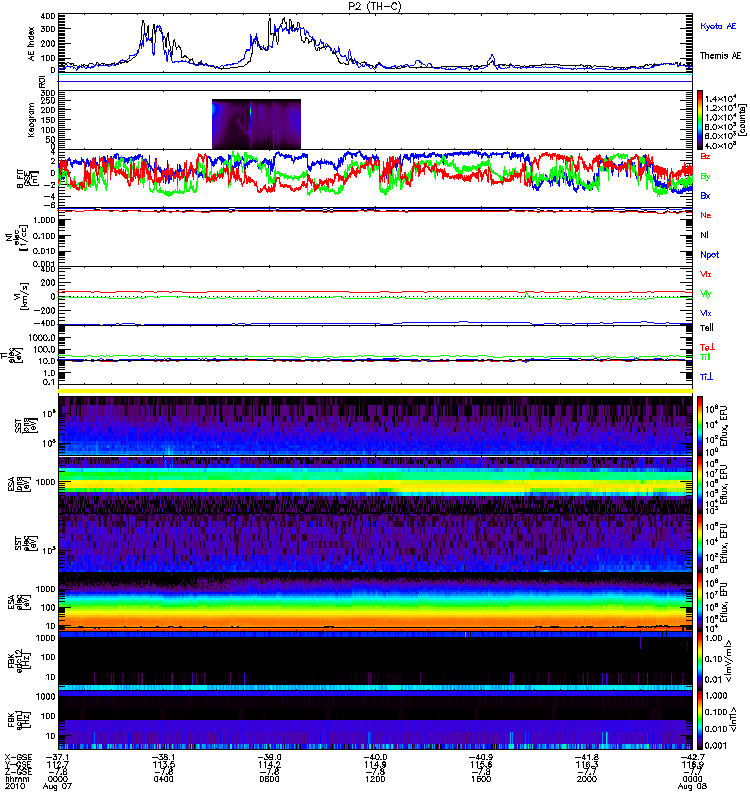Click the FBK mV/m color bar

pyautogui.click(x=700, y=660)
